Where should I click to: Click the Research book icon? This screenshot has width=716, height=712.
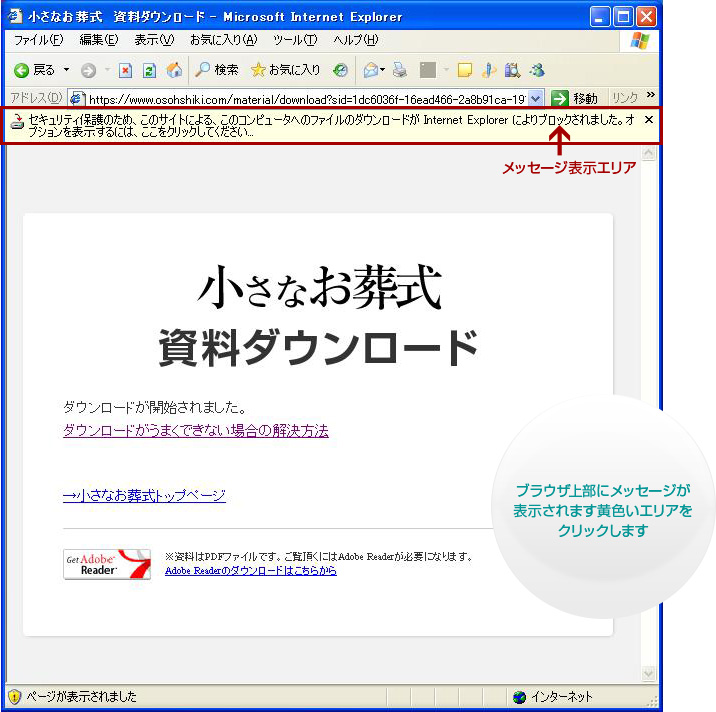tap(512, 70)
